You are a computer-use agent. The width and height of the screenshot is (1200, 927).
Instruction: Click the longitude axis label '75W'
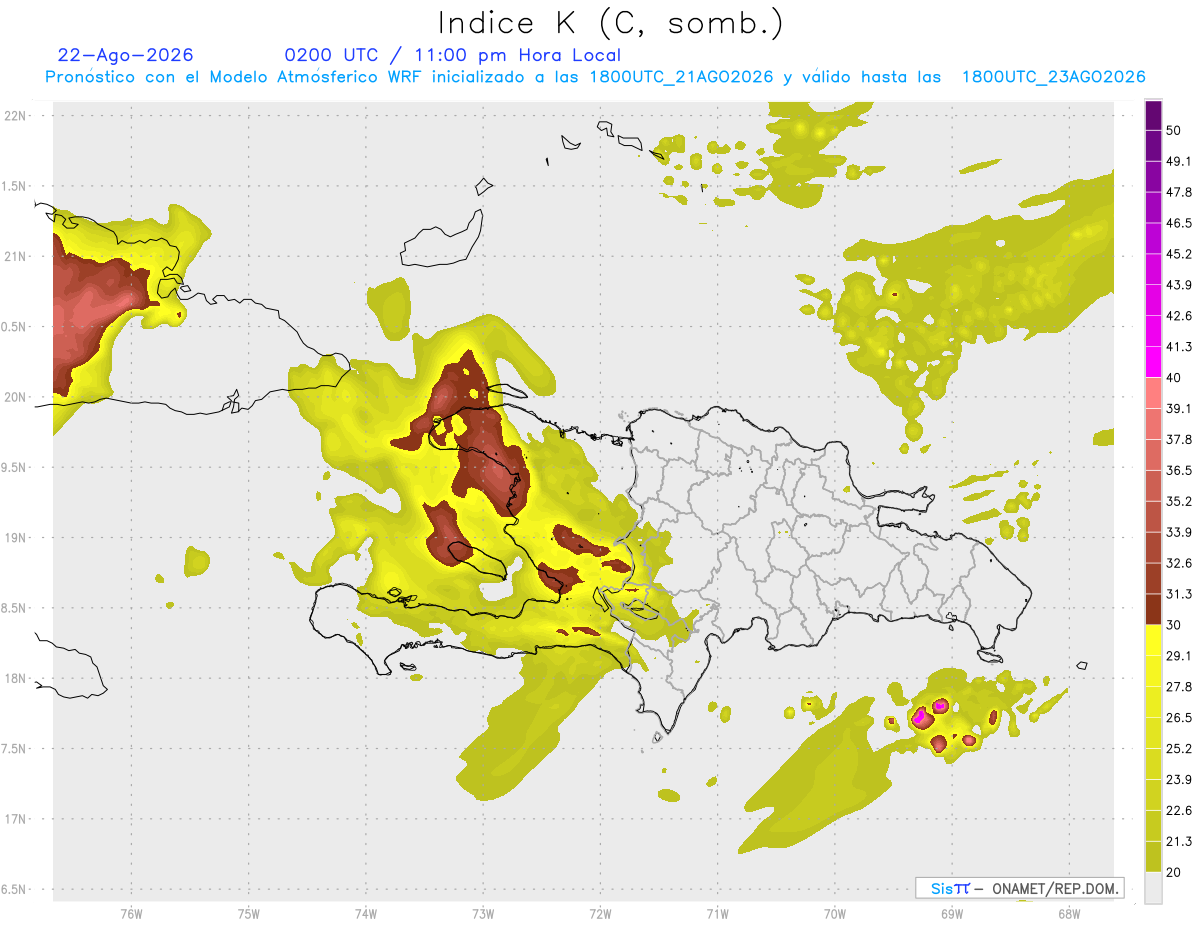[249, 913]
